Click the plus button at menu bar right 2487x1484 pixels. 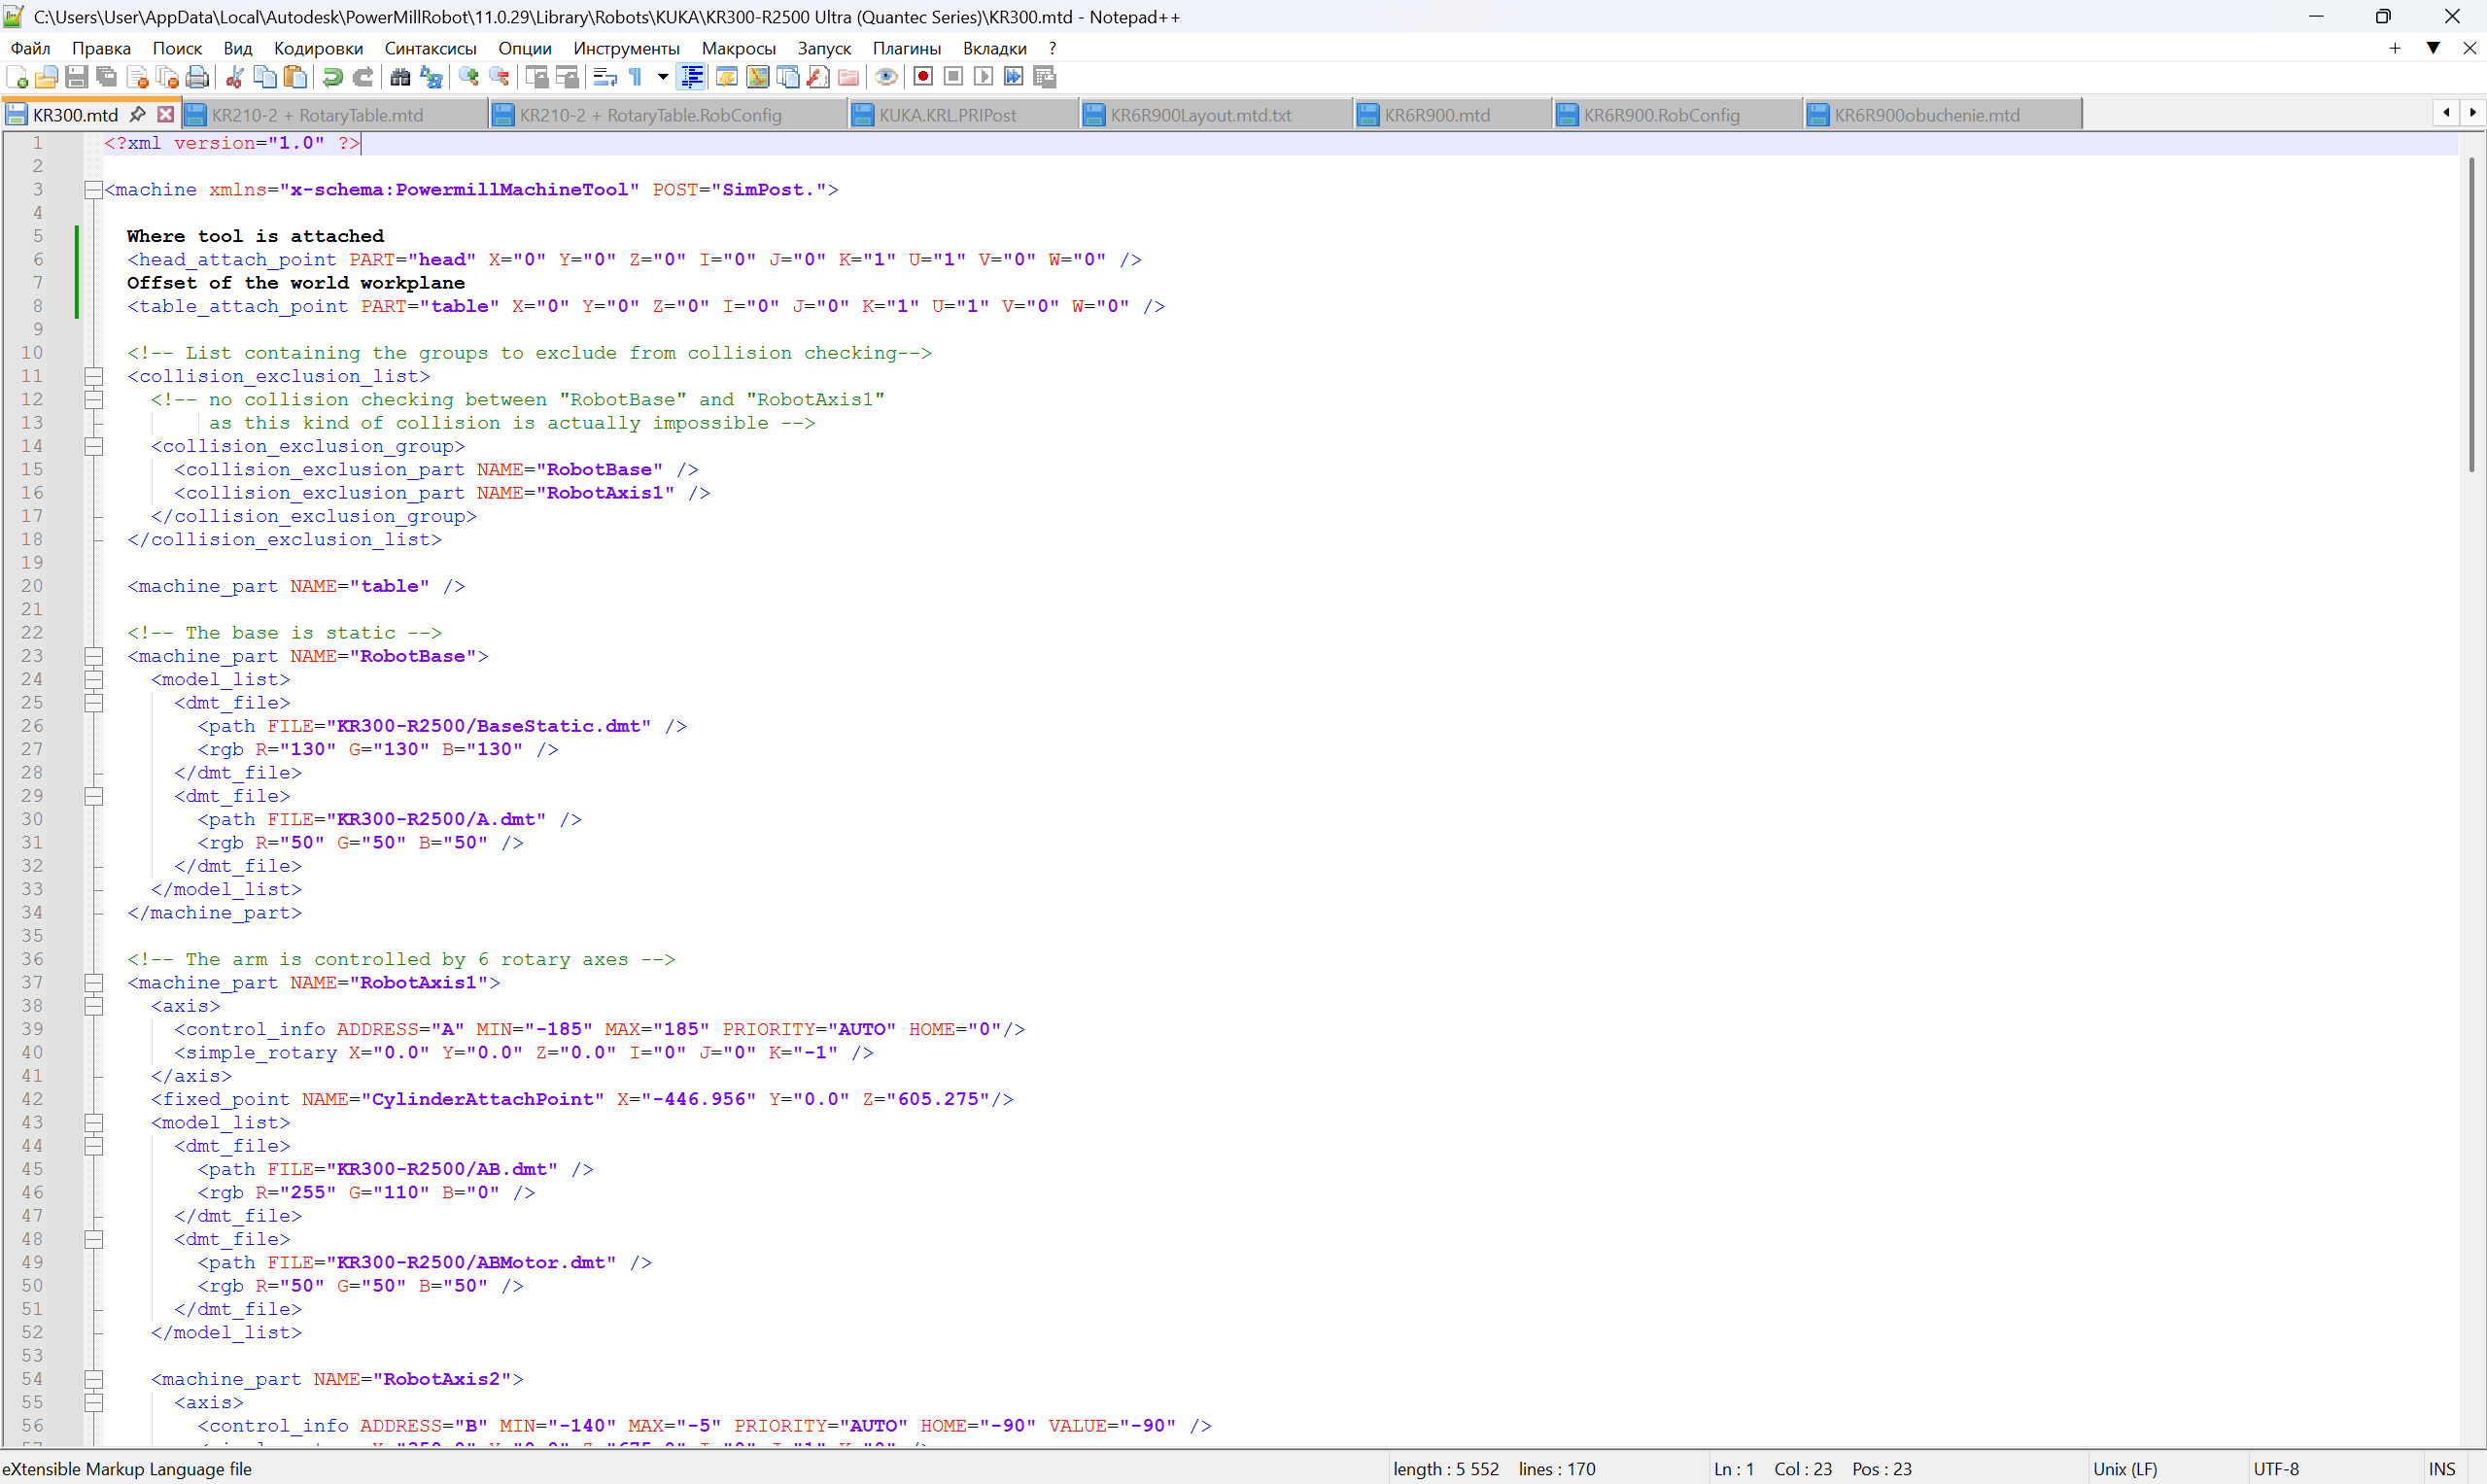(2395, 48)
